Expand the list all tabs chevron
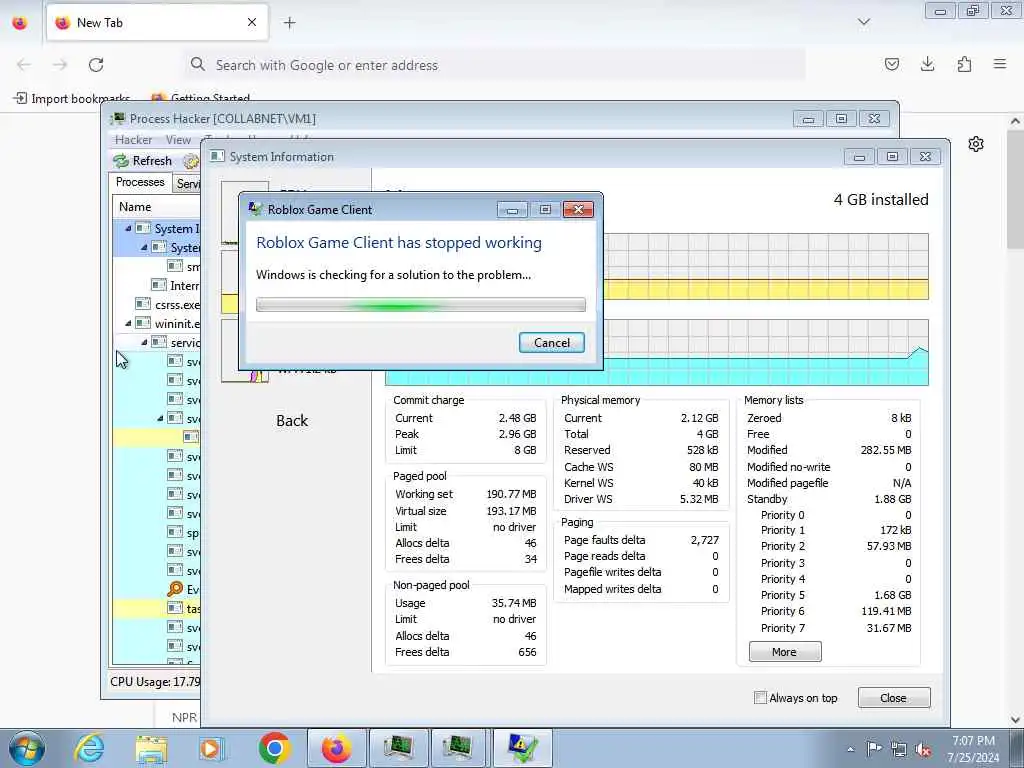The image size is (1024, 768). pos(863,22)
